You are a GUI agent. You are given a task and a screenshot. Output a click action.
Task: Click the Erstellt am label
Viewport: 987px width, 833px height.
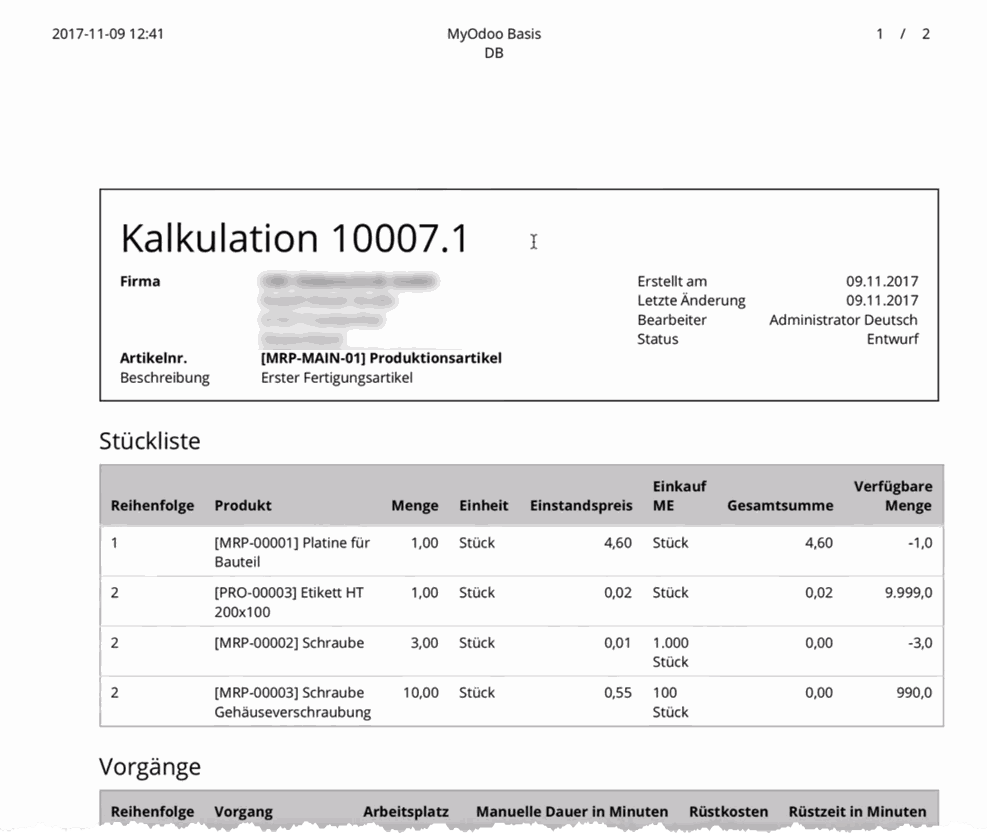tap(672, 281)
